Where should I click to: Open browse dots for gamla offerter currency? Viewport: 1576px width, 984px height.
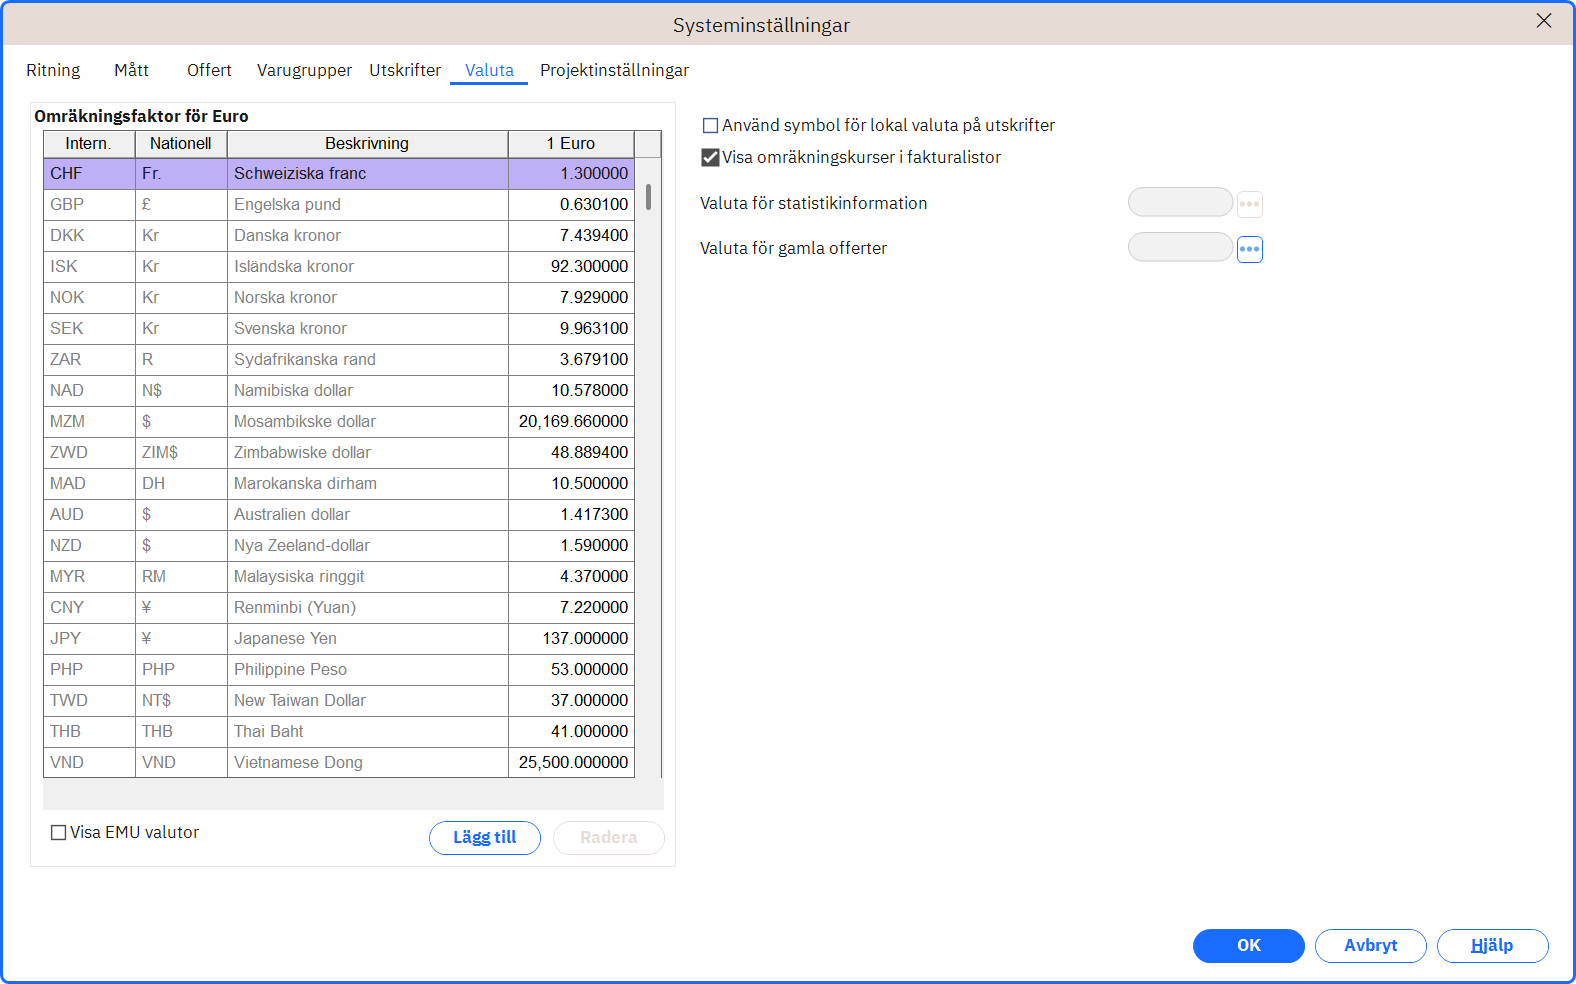click(1249, 249)
